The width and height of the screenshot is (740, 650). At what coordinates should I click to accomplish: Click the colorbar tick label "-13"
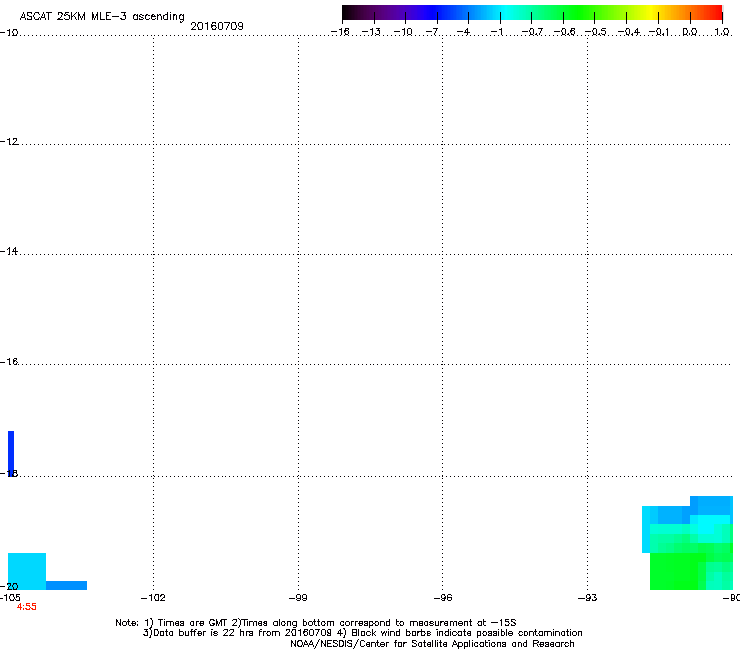pyautogui.click(x=371, y=32)
